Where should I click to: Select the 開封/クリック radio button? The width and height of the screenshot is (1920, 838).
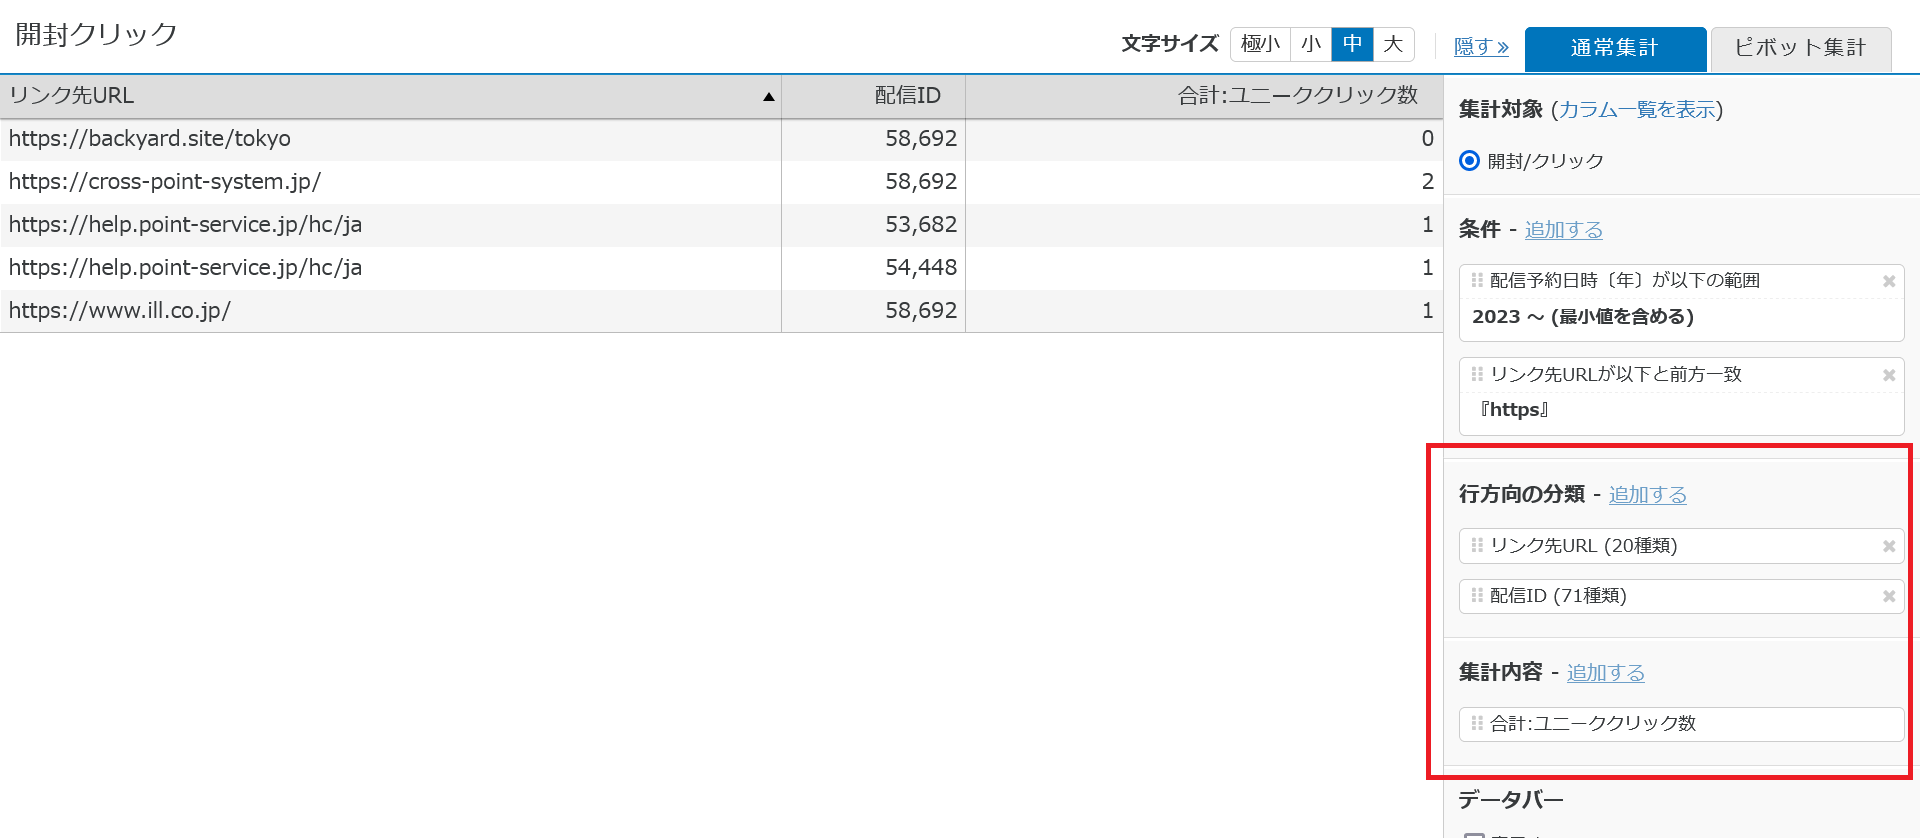click(x=1468, y=160)
